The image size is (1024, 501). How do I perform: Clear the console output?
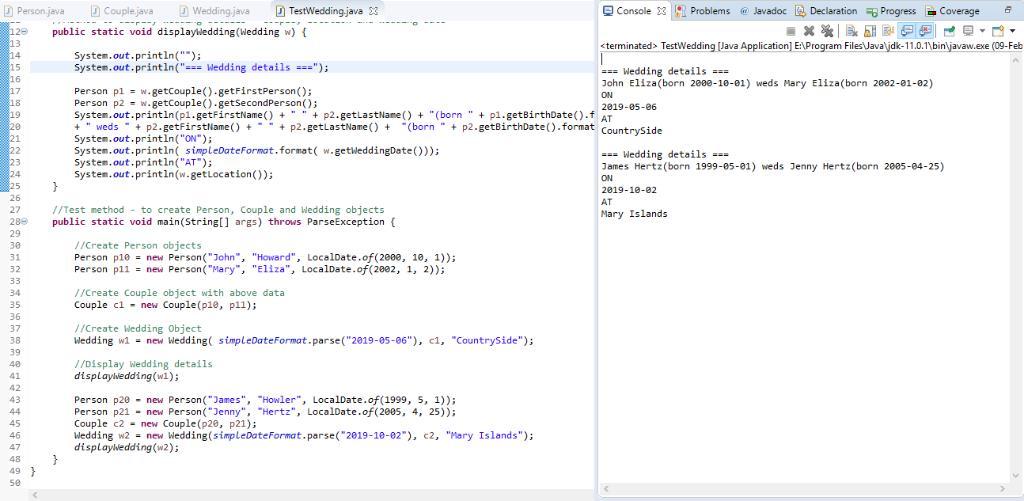[x=852, y=31]
